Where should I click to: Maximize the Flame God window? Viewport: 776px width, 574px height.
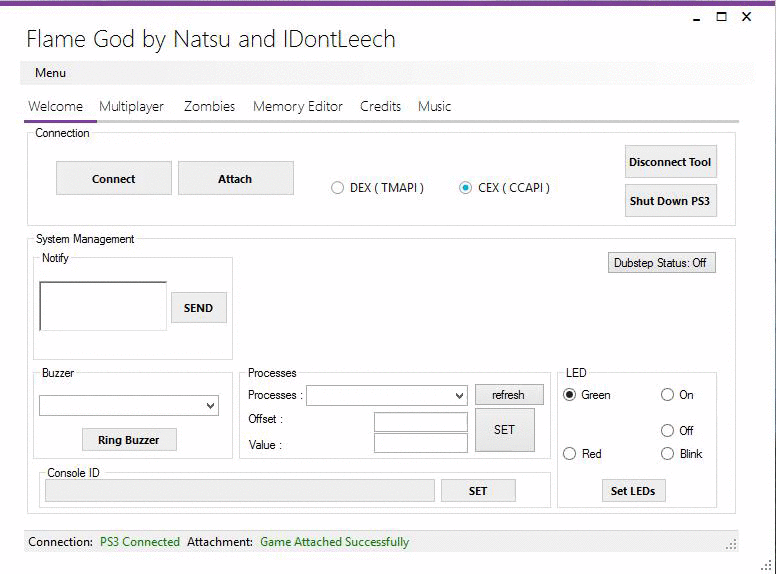[722, 17]
